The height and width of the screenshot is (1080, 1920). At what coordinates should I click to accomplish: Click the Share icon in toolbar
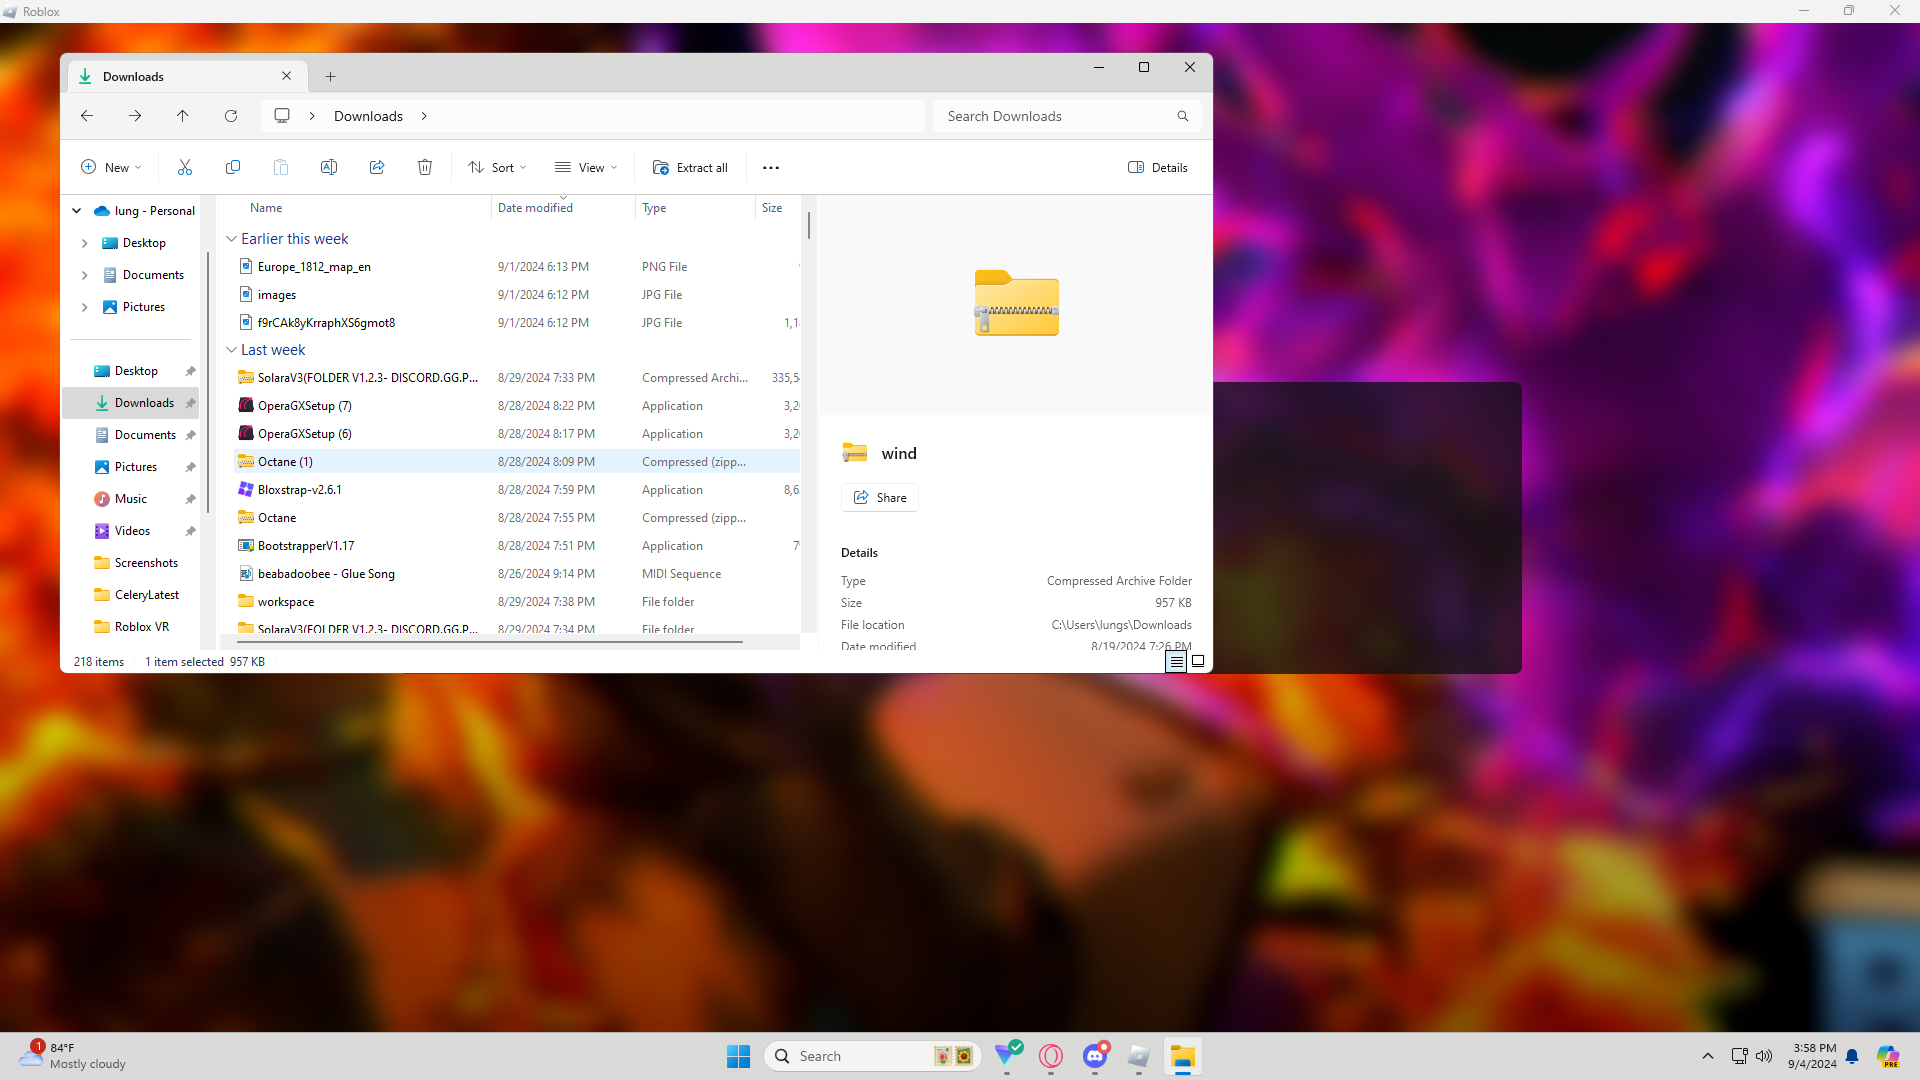[x=377, y=167]
